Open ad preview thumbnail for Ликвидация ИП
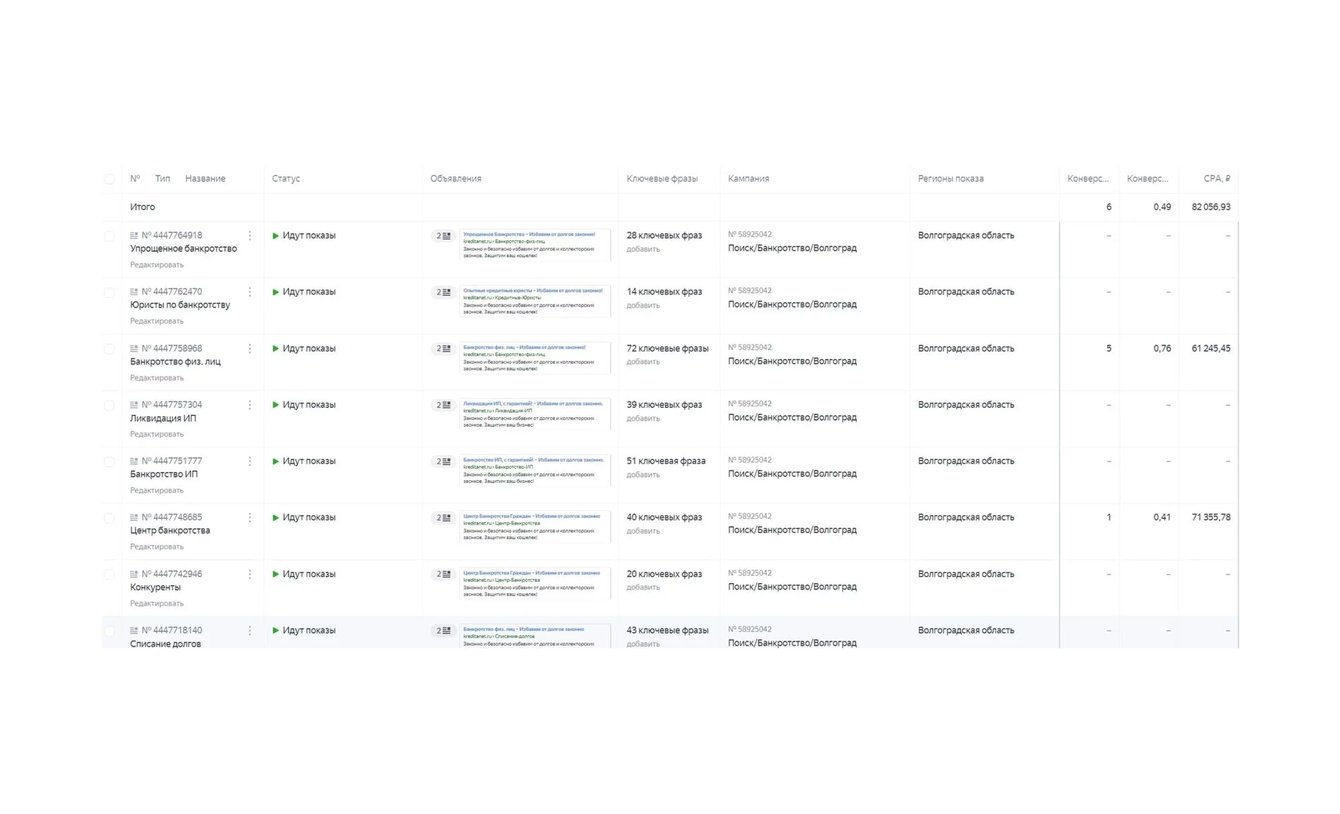 pyautogui.click(x=535, y=414)
